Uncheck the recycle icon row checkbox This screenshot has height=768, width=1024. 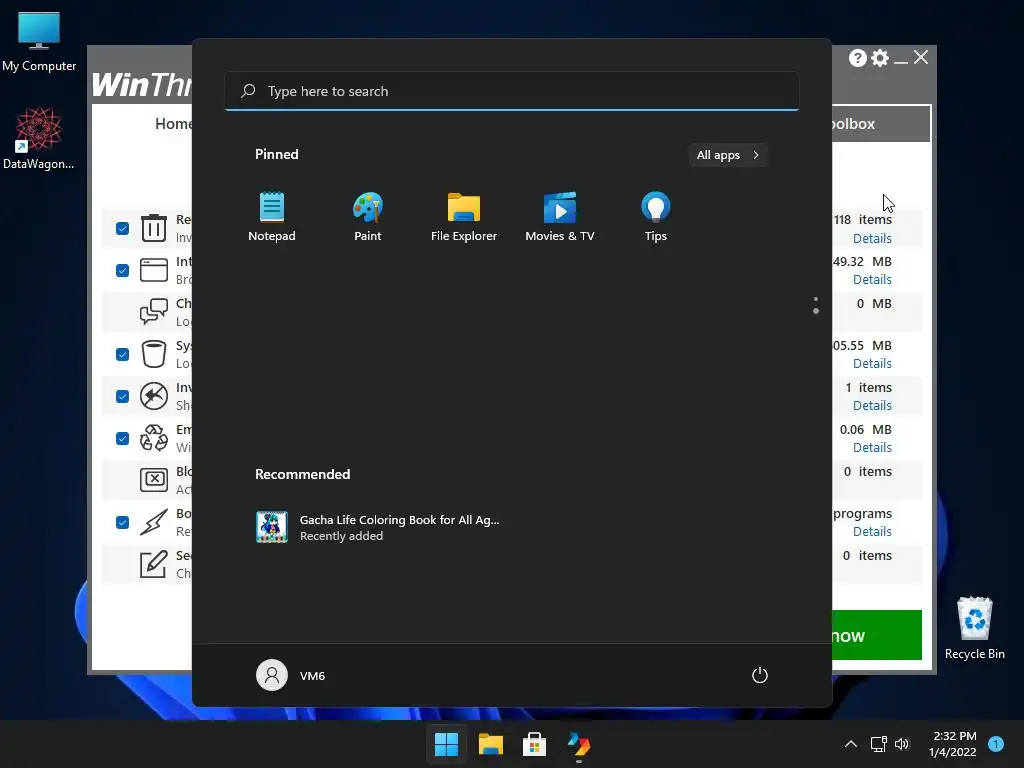click(x=122, y=438)
